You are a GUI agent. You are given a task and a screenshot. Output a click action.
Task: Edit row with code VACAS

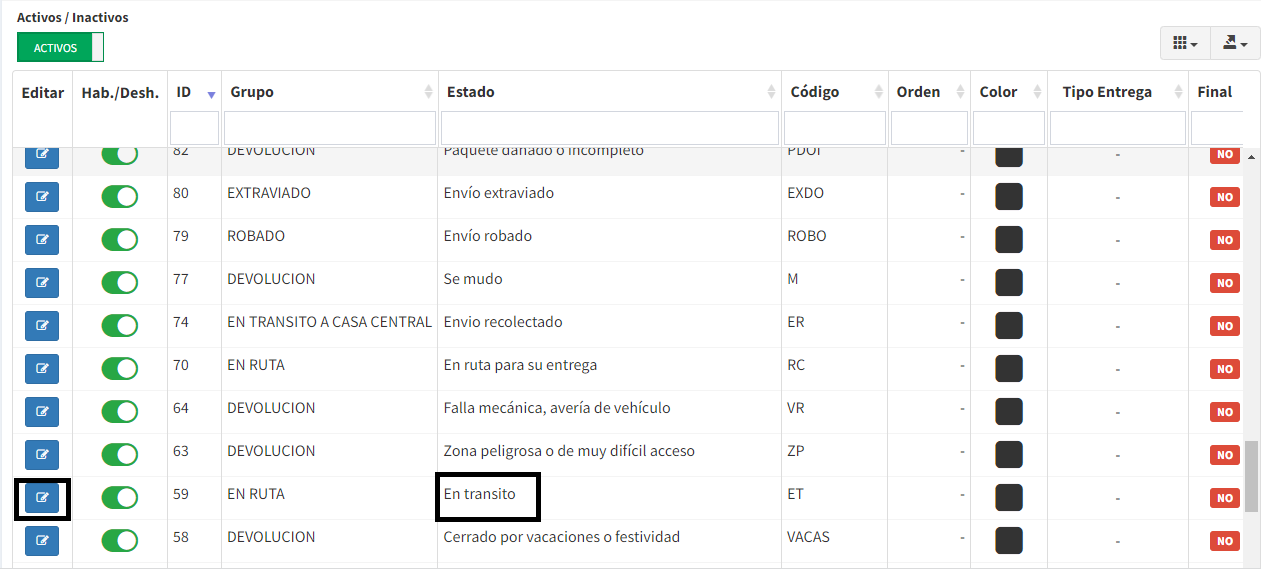pos(42,540)
